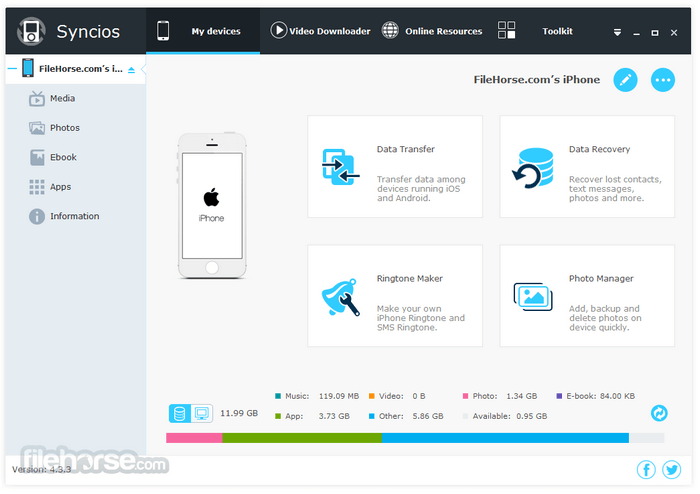Image resolution: width=700 pixels, height=494 pixels.
Task: Click the total capacity 11.99 GB text
Action: tap(239, 413)
